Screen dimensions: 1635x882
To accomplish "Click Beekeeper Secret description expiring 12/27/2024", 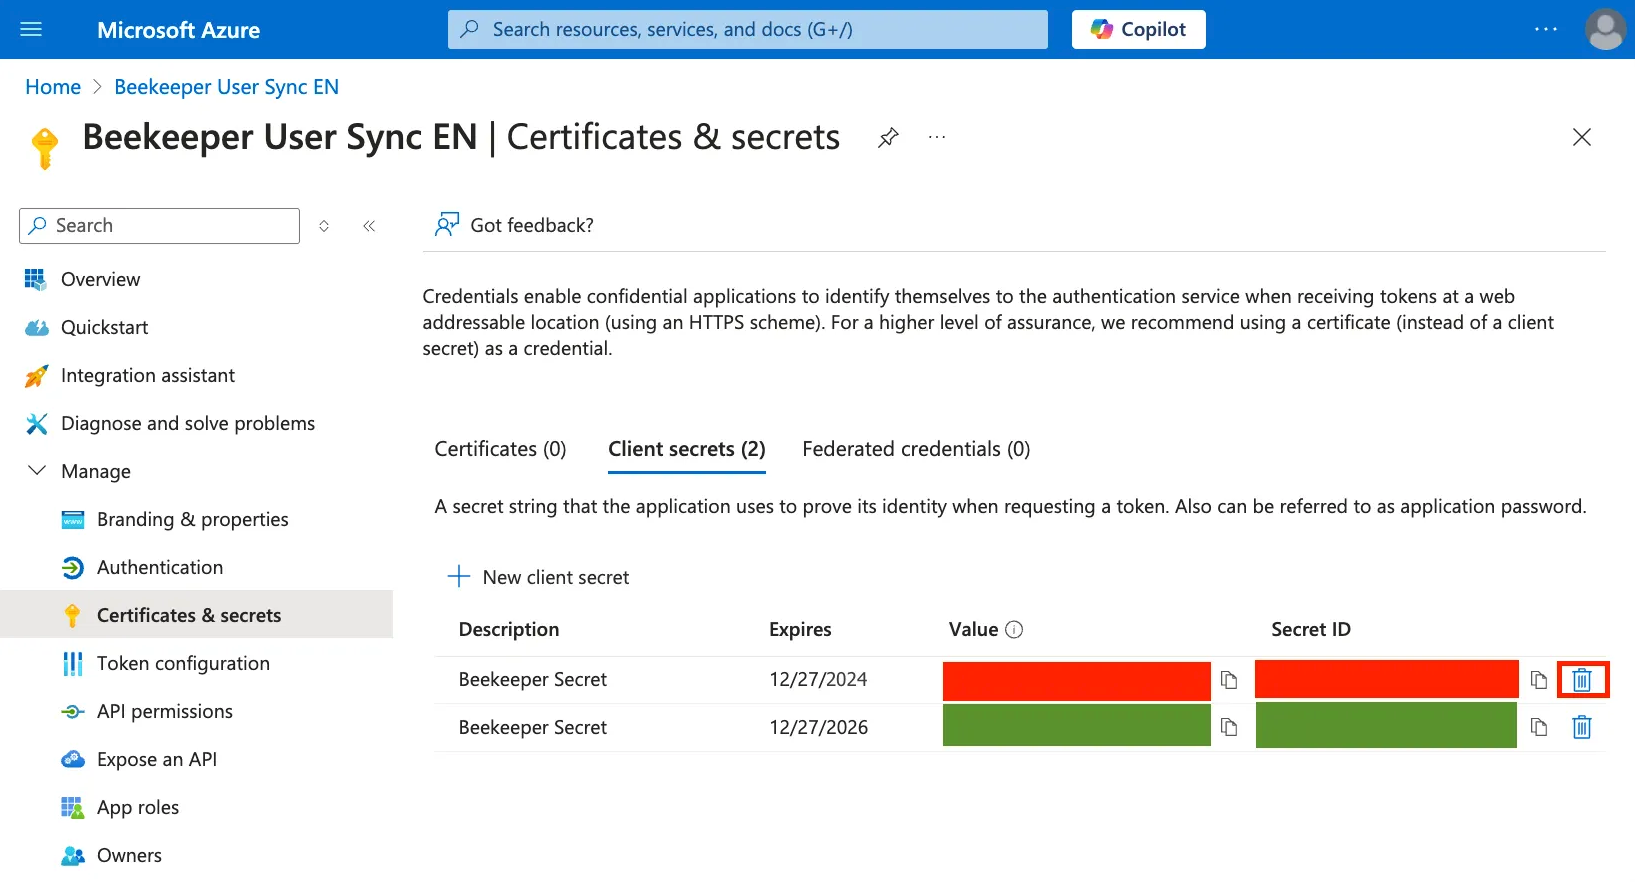I will point(533,679).
